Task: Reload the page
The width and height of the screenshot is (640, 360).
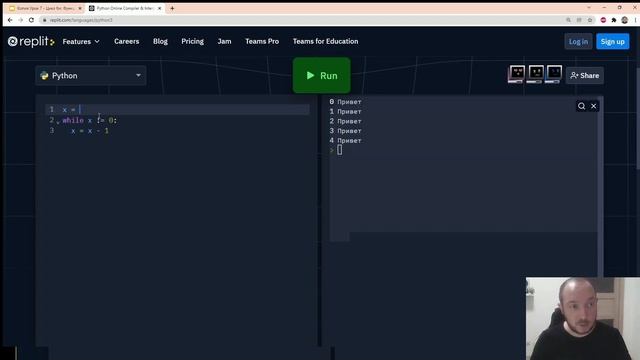Action: 31,20
